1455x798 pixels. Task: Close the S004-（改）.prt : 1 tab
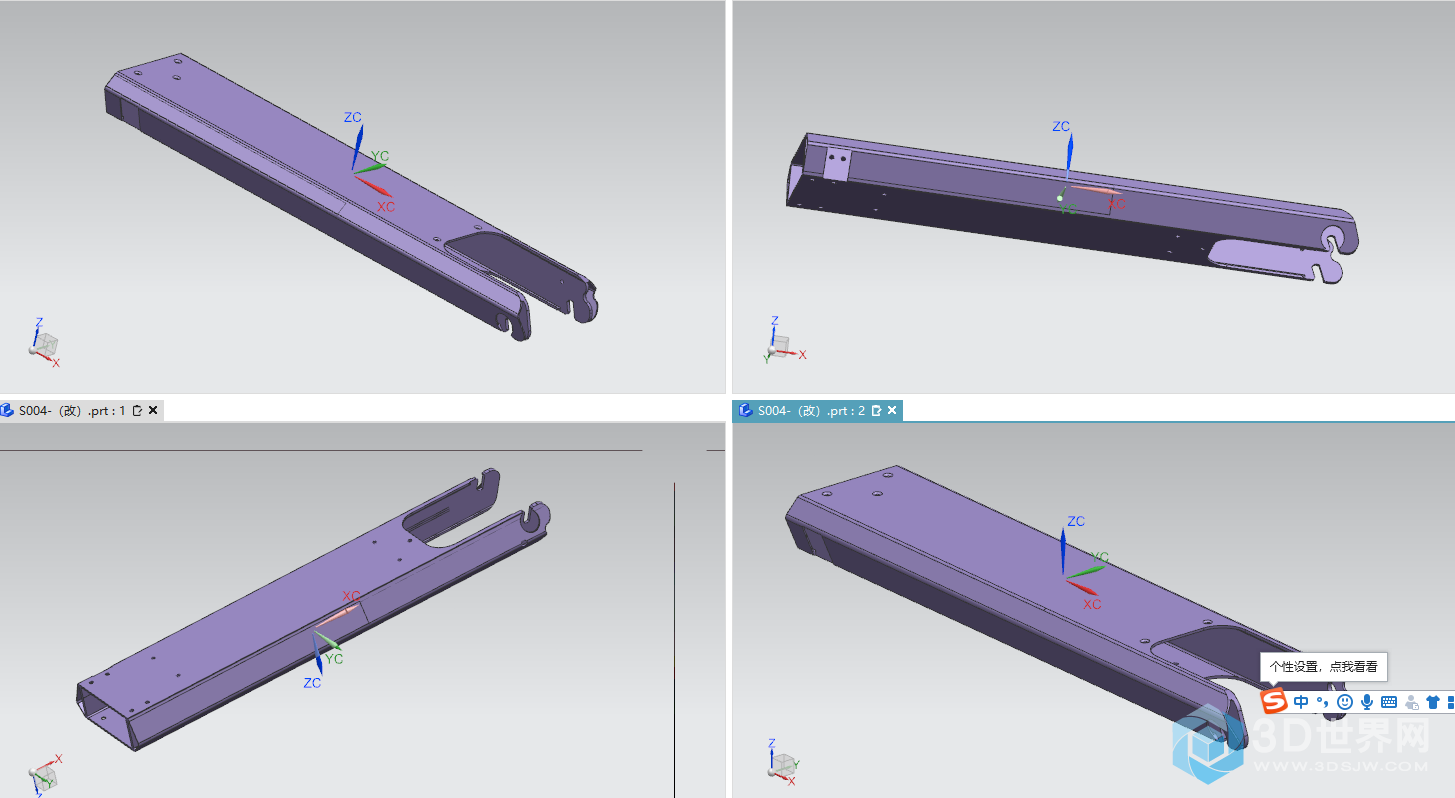(153, 410)
